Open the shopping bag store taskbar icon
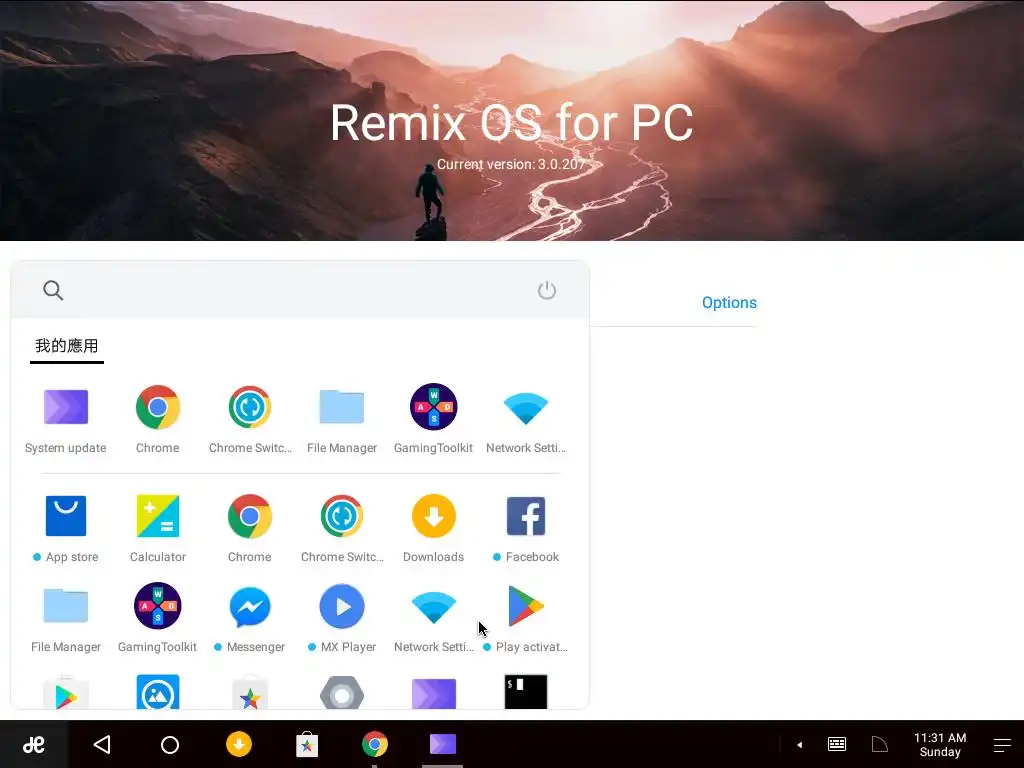 [307, 744]
